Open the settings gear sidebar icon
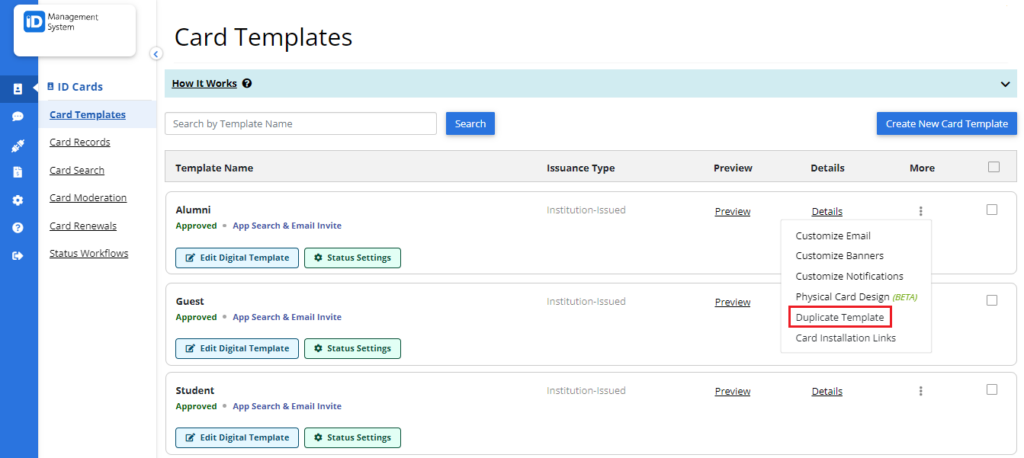The image size is (1024, 458). (x=18, y=201)
